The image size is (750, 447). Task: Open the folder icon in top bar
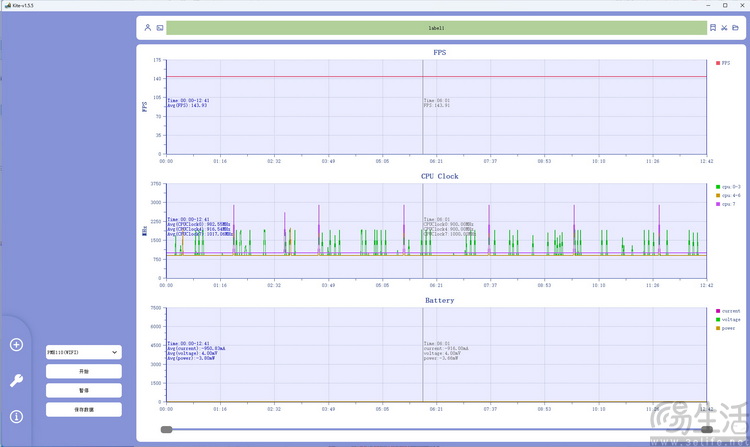736,28
